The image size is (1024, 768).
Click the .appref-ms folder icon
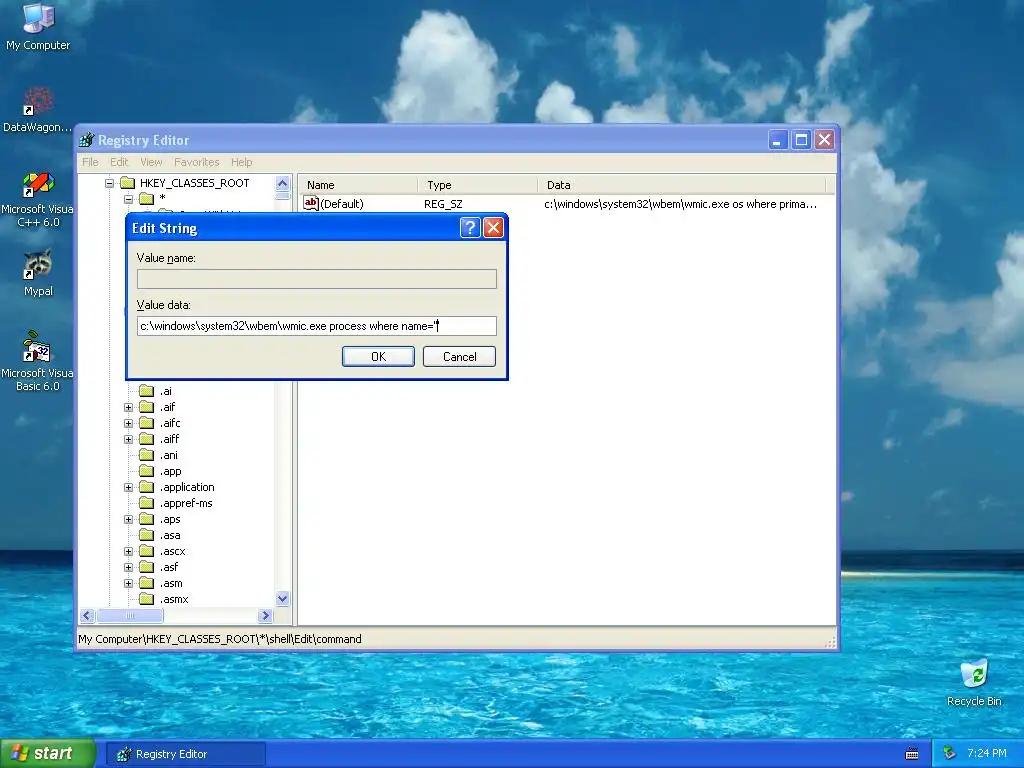tap(147, 503)
